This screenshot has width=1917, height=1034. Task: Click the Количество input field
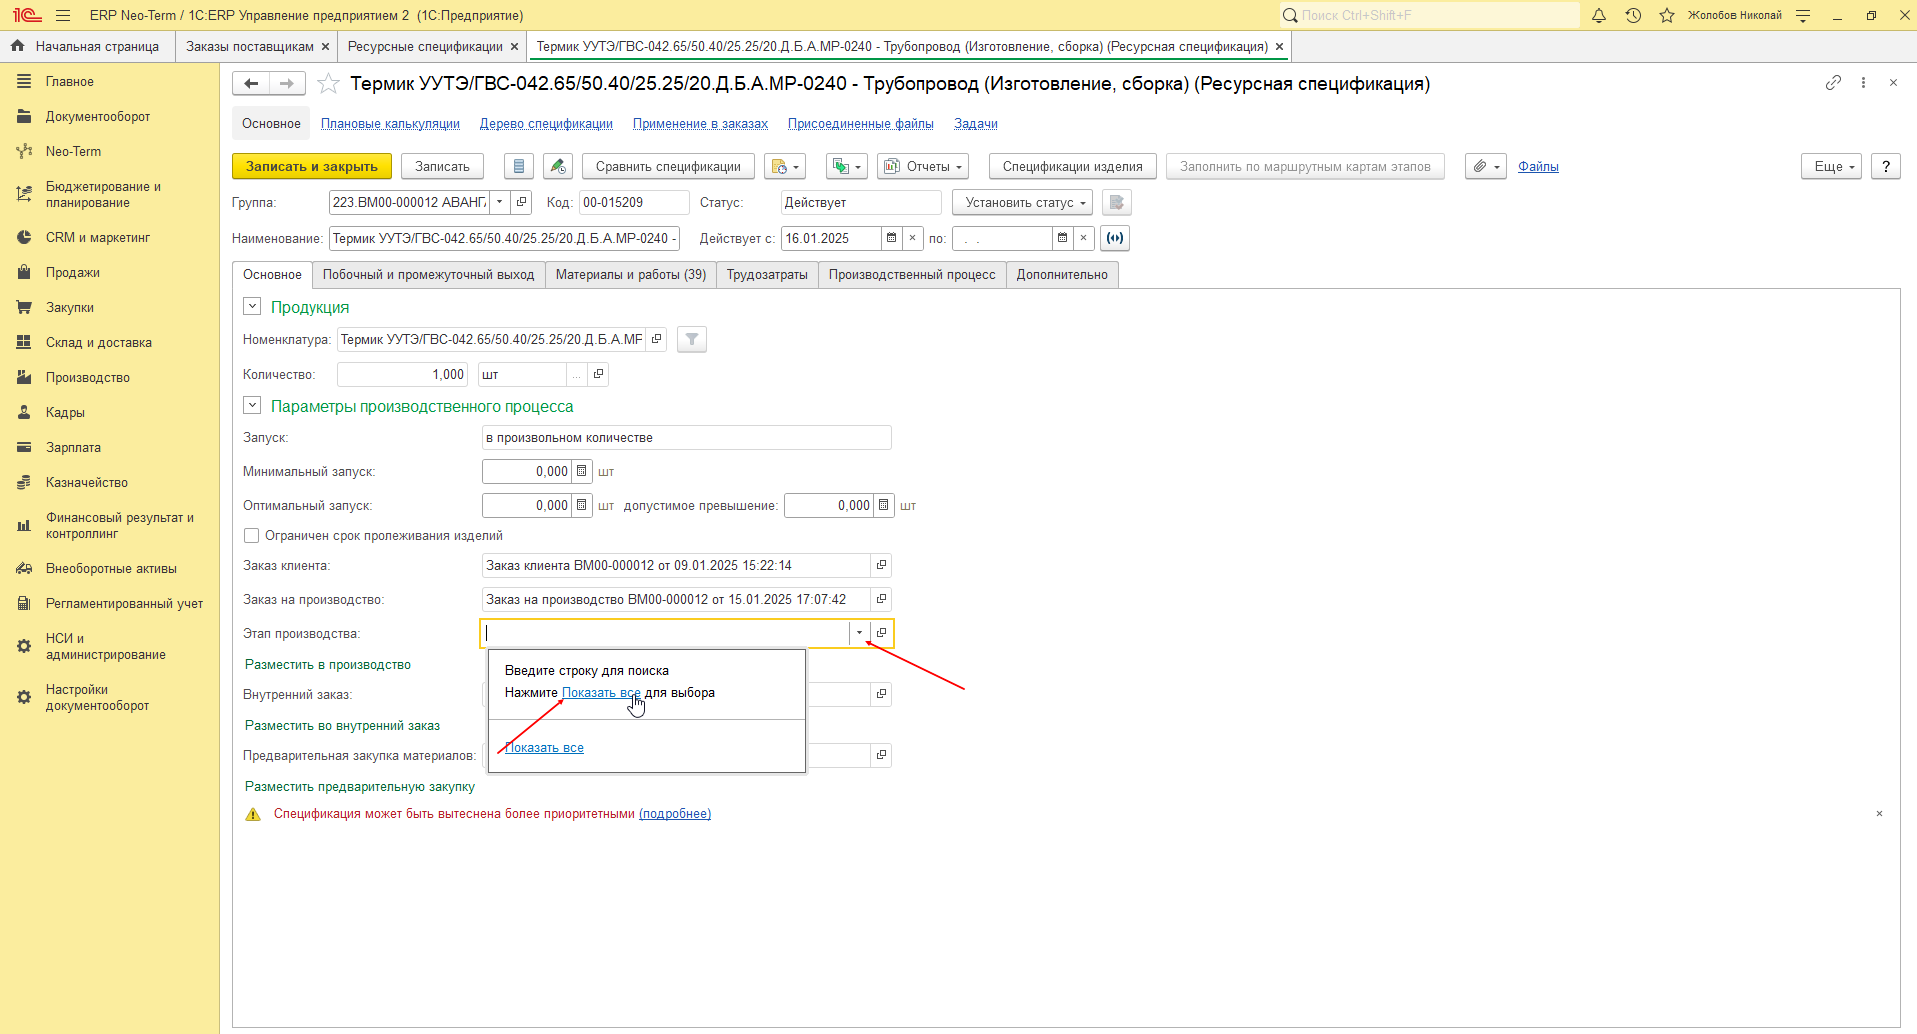(x=402, y=374)
